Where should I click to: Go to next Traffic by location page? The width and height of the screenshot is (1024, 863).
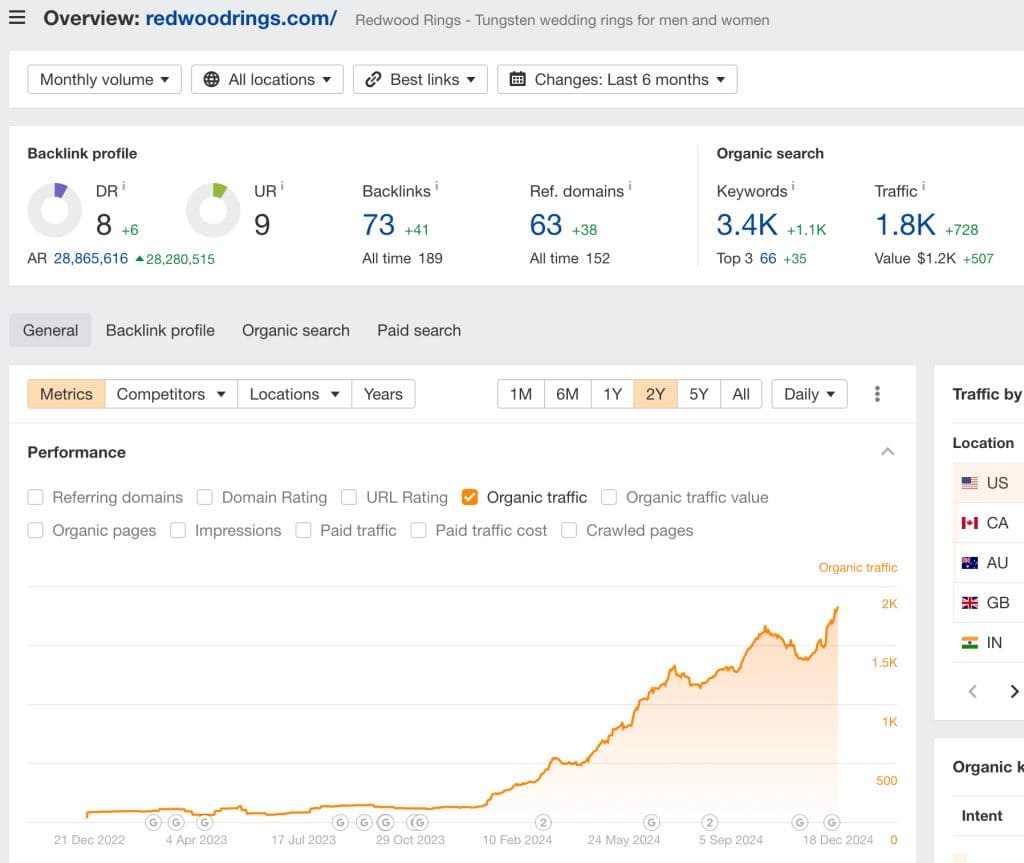pos(1014,691)
